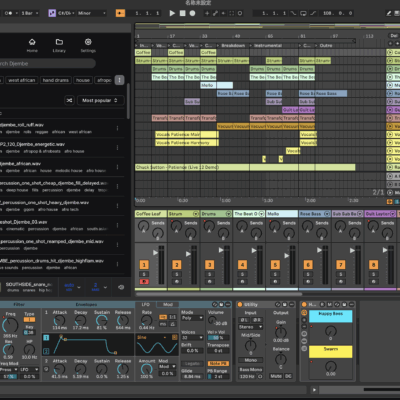Viewport: 400px width, 400px height.
Task: Click the Mute button in Utility
Action: click(x=276, y=376)
